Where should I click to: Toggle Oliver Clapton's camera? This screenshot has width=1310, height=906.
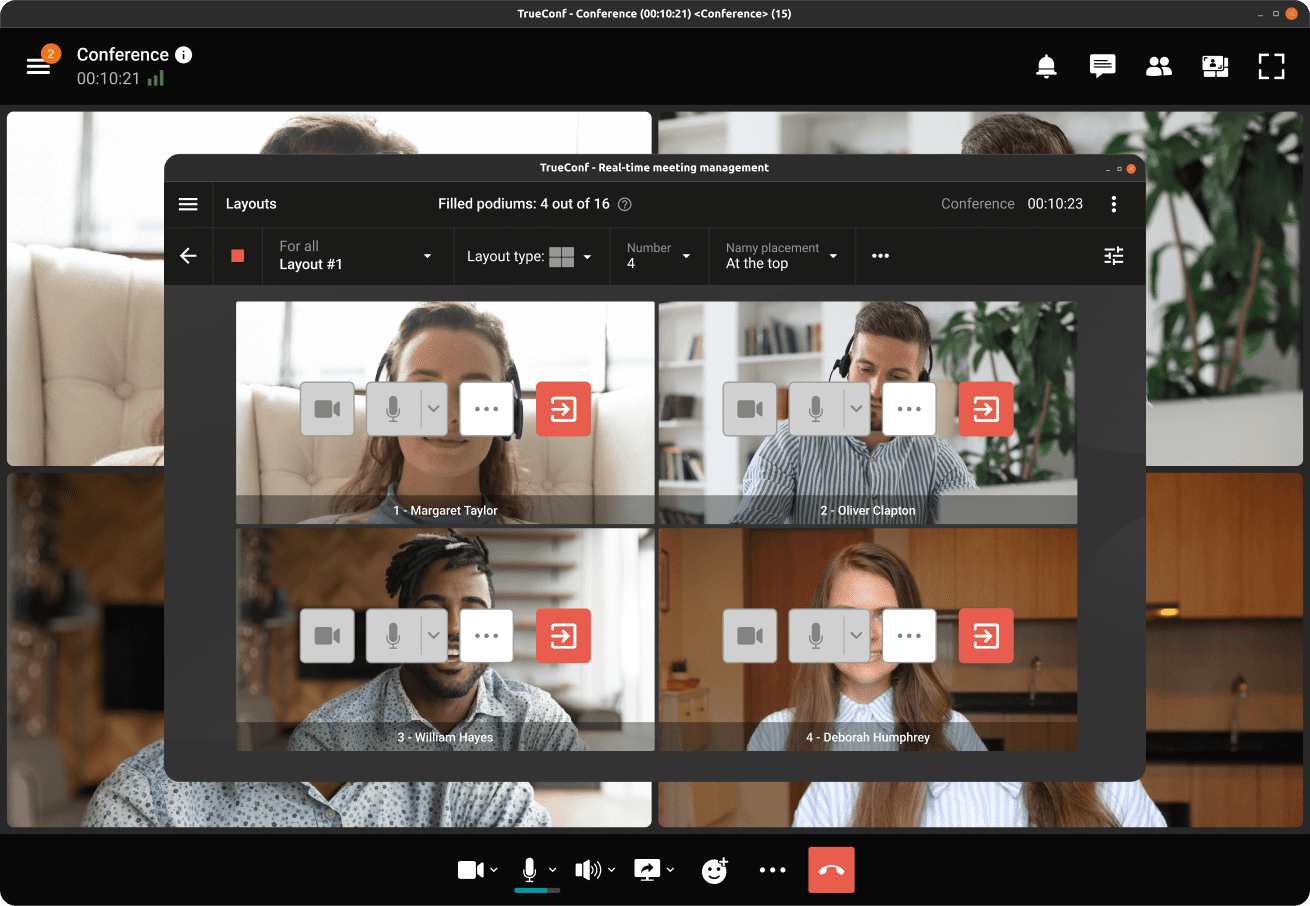click(749, 409)
